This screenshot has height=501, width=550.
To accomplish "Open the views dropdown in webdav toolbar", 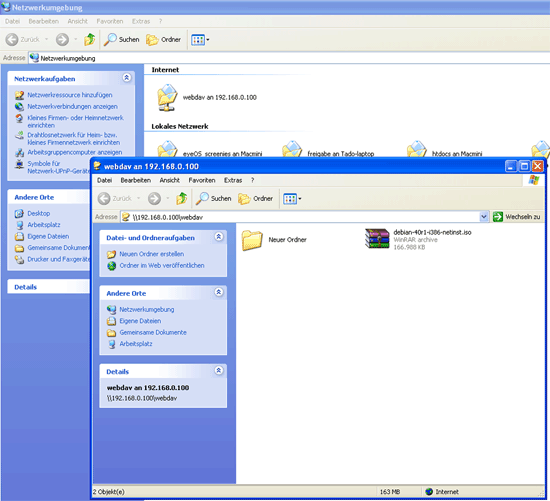I will [292, 199].
